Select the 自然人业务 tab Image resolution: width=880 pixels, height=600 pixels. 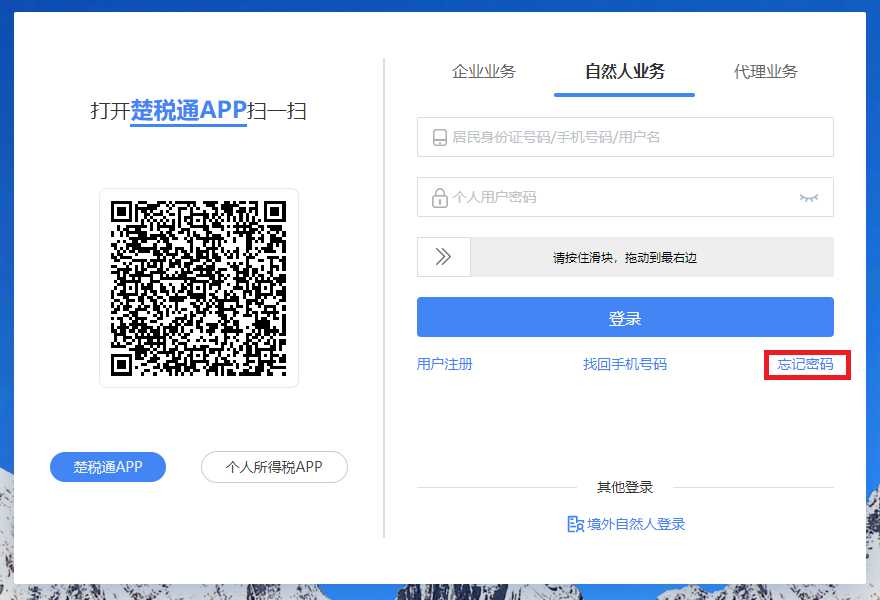click(625, 72)
